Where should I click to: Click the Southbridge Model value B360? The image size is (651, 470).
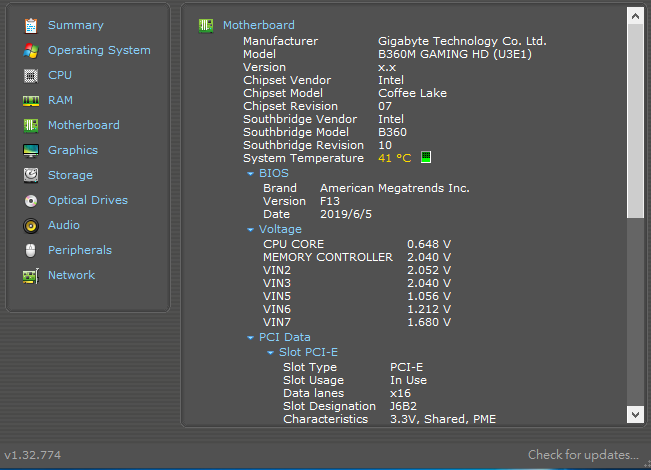392,132
